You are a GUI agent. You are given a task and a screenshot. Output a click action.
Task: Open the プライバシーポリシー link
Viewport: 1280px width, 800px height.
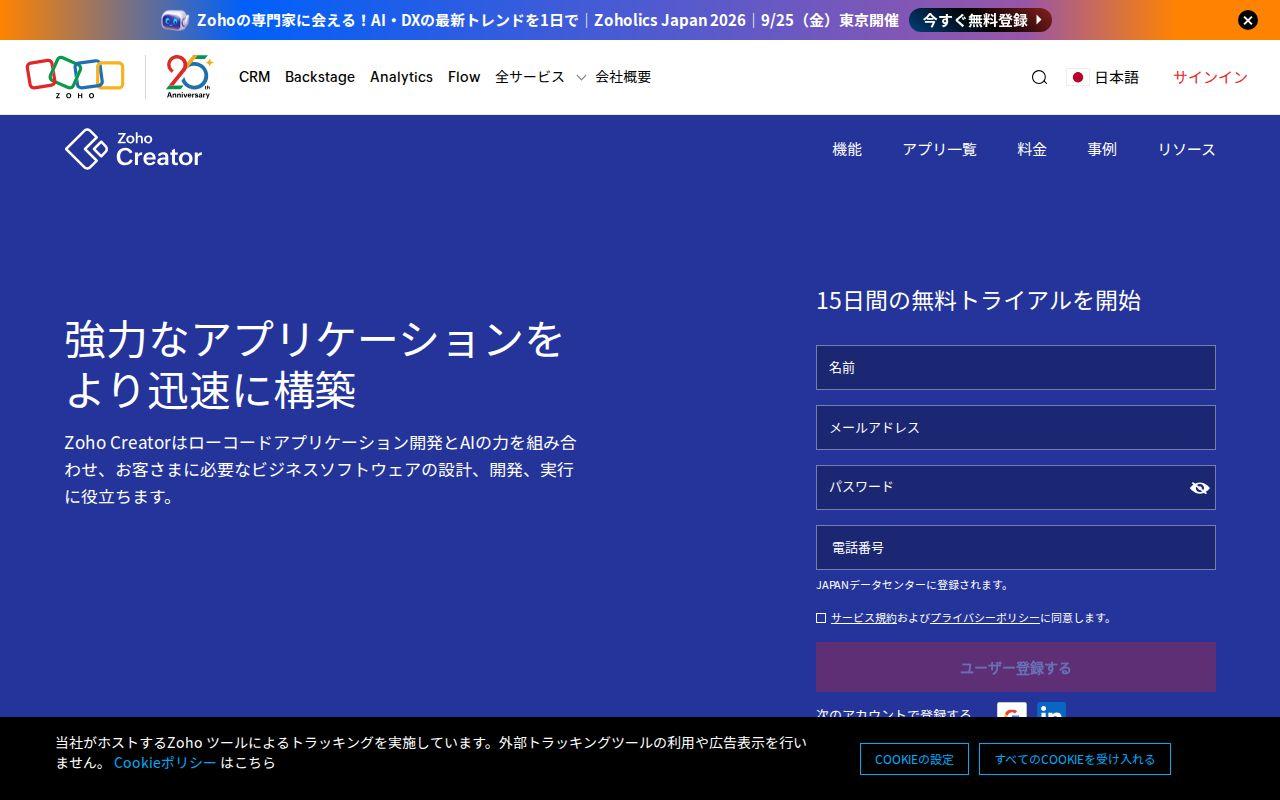[x=985, y=618]
